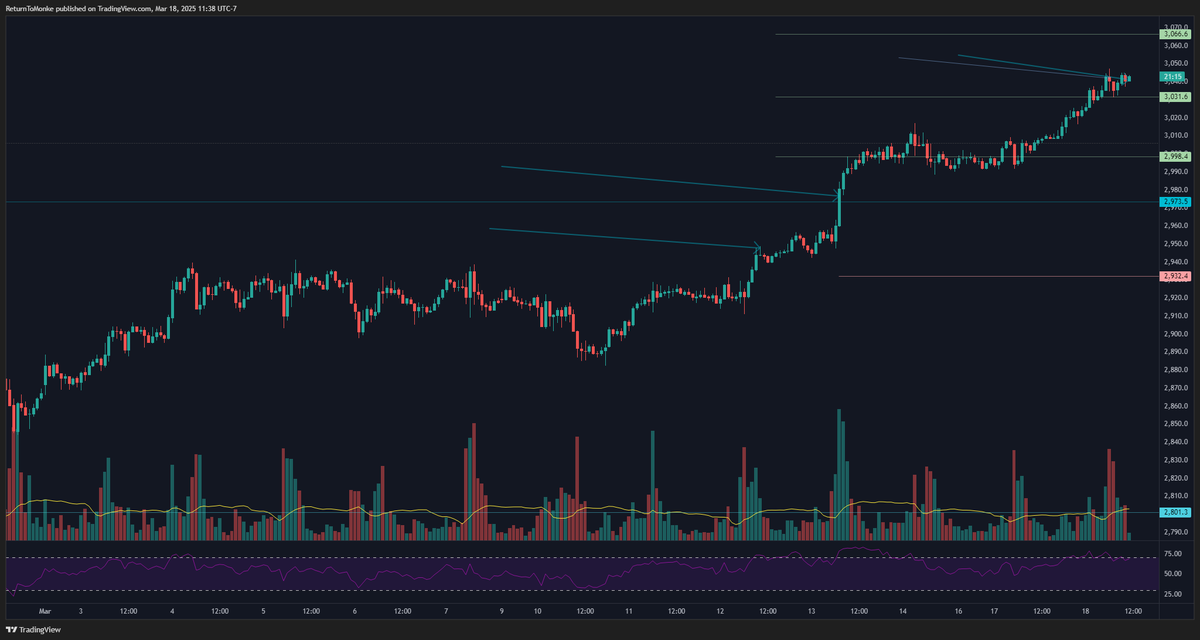This screenshot has width=1200, height=640.
Task: Click day 13 on the time axis
Action: coord(812,610)
